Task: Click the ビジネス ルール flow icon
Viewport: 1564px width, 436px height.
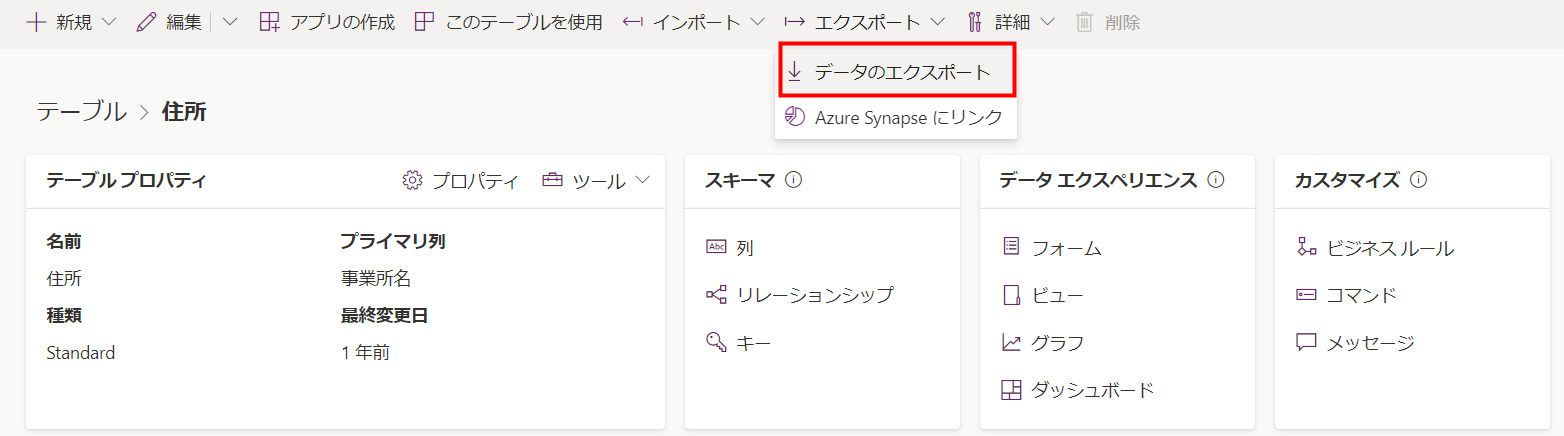Action: 1306,247
